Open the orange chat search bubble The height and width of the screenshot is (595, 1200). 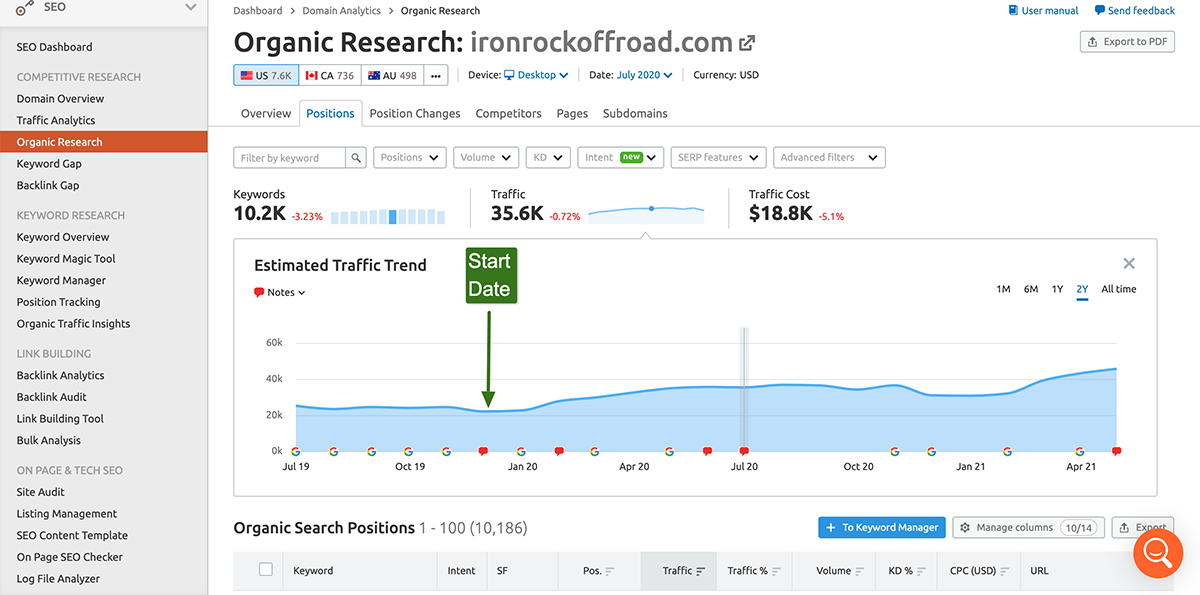(1158, 552)
